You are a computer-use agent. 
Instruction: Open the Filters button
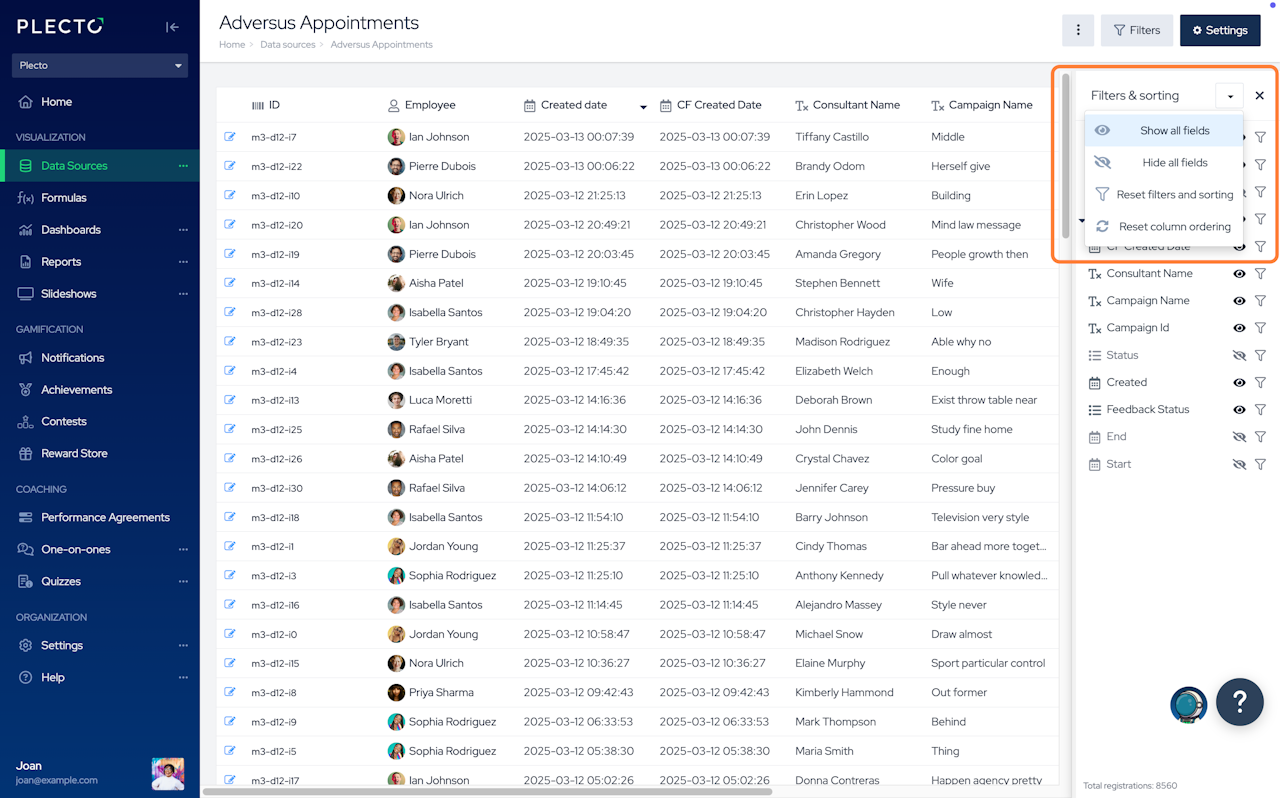(x=1137, y=30)
